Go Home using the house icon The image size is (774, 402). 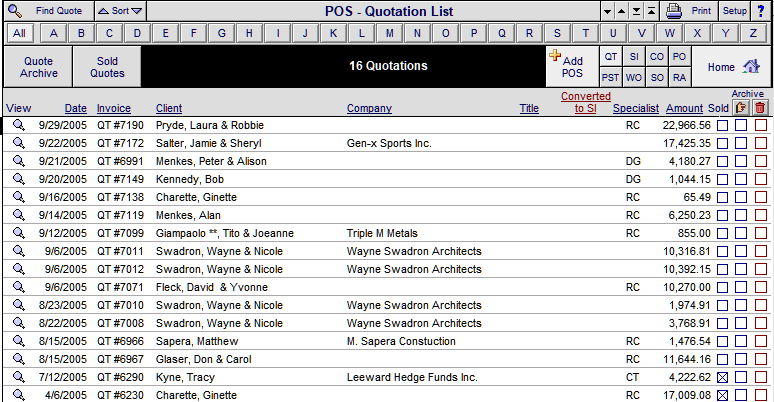[x=751, y=66]
